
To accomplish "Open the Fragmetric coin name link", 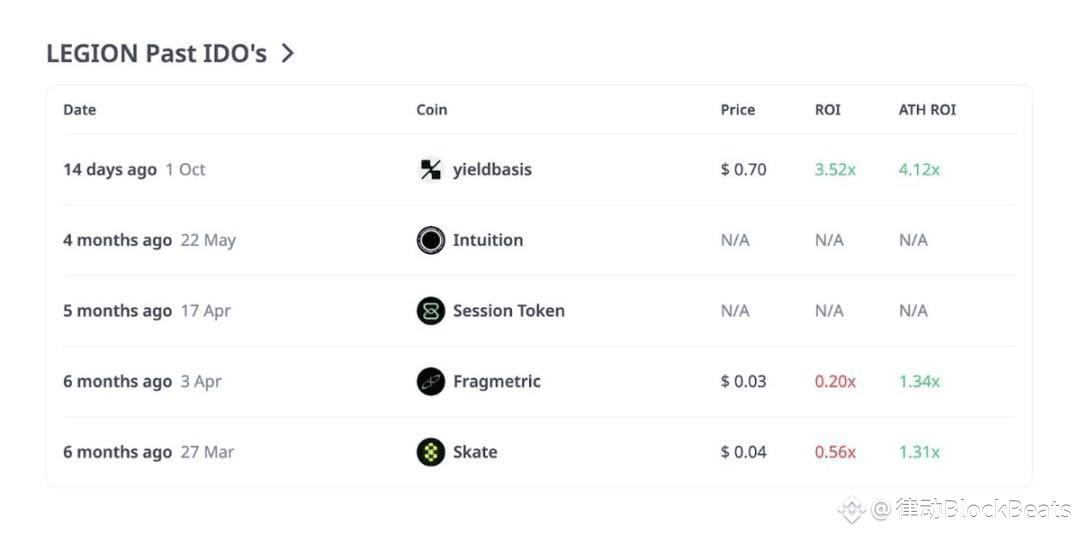I will click(x=496, y=381).
